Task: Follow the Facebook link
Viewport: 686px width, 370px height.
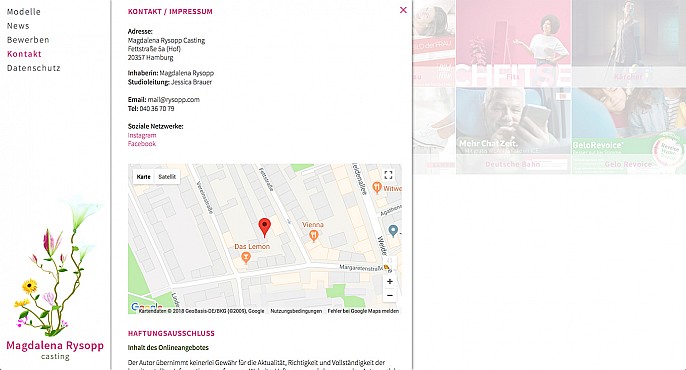Action: click(142, 143)
